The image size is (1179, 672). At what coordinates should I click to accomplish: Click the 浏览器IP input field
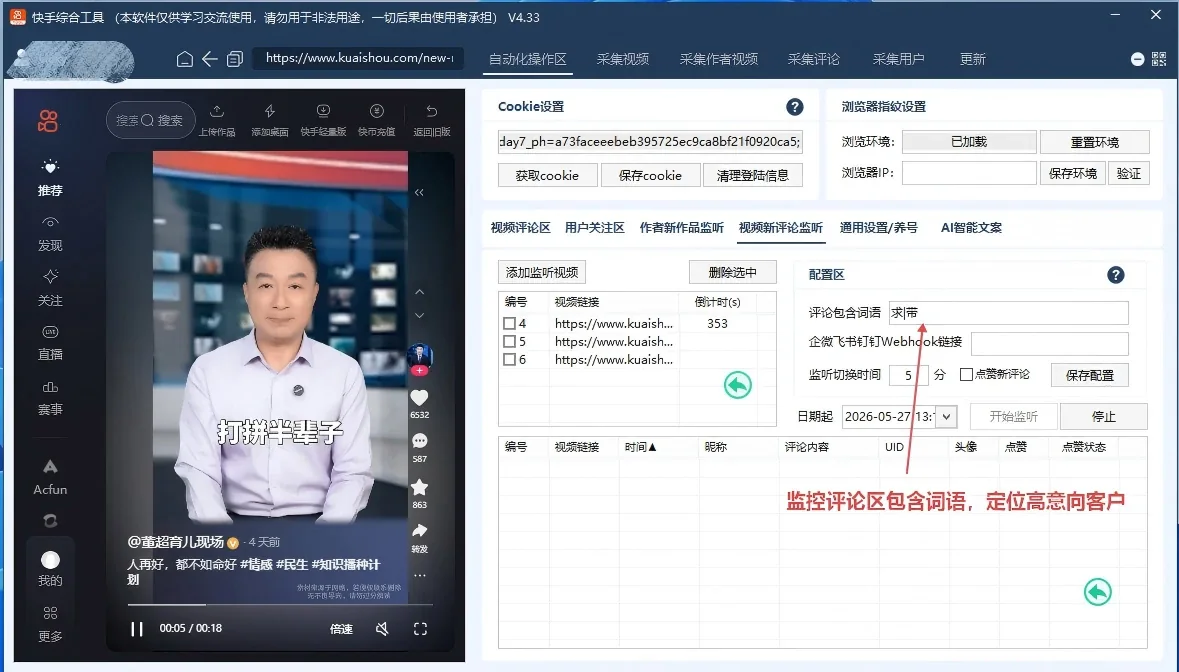969,173
